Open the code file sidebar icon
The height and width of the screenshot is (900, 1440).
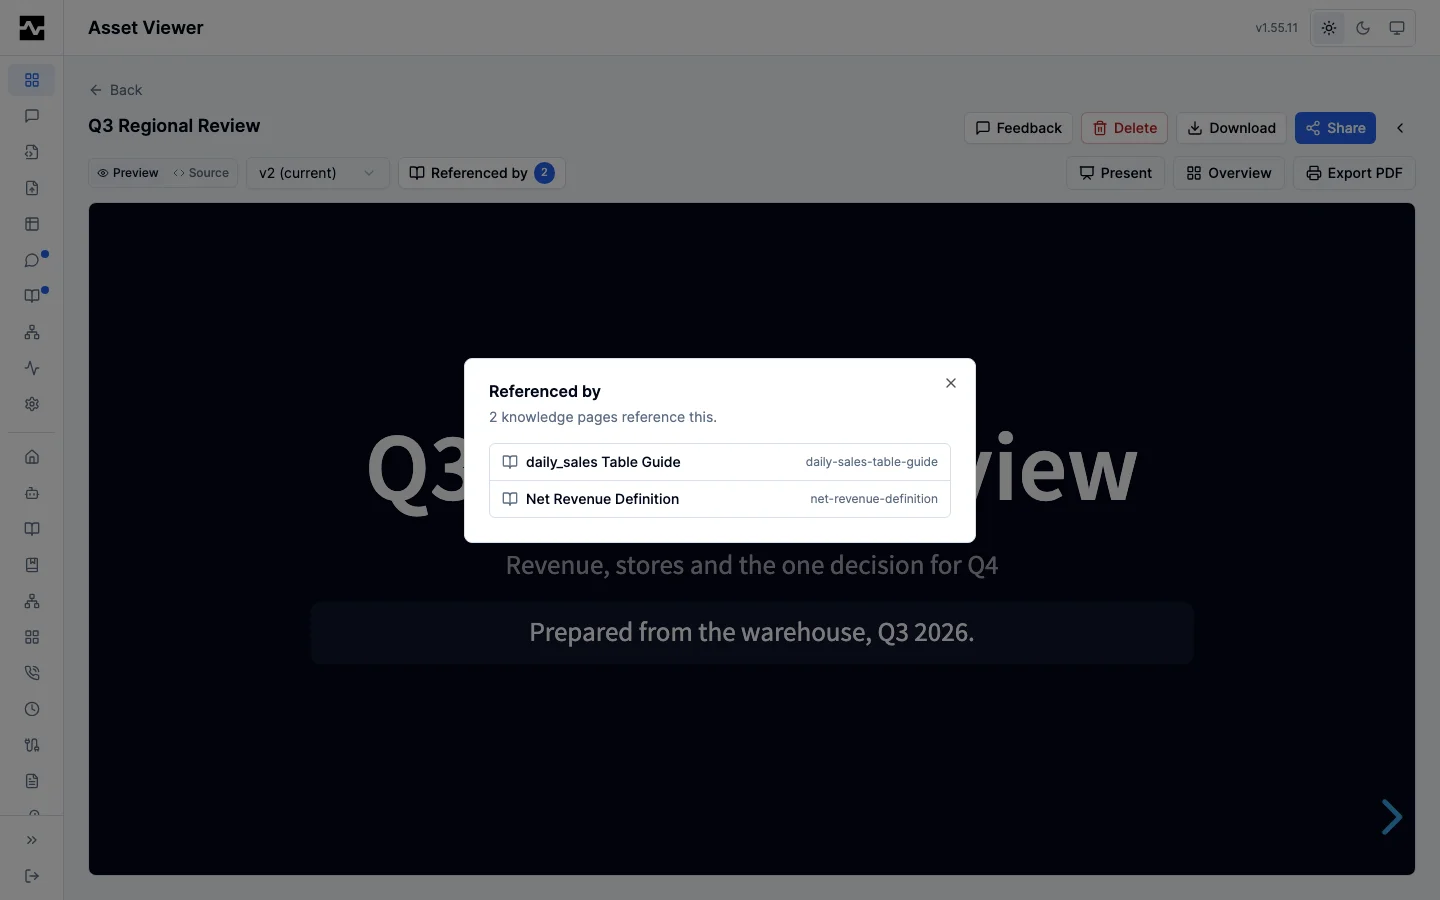(32, 152)
